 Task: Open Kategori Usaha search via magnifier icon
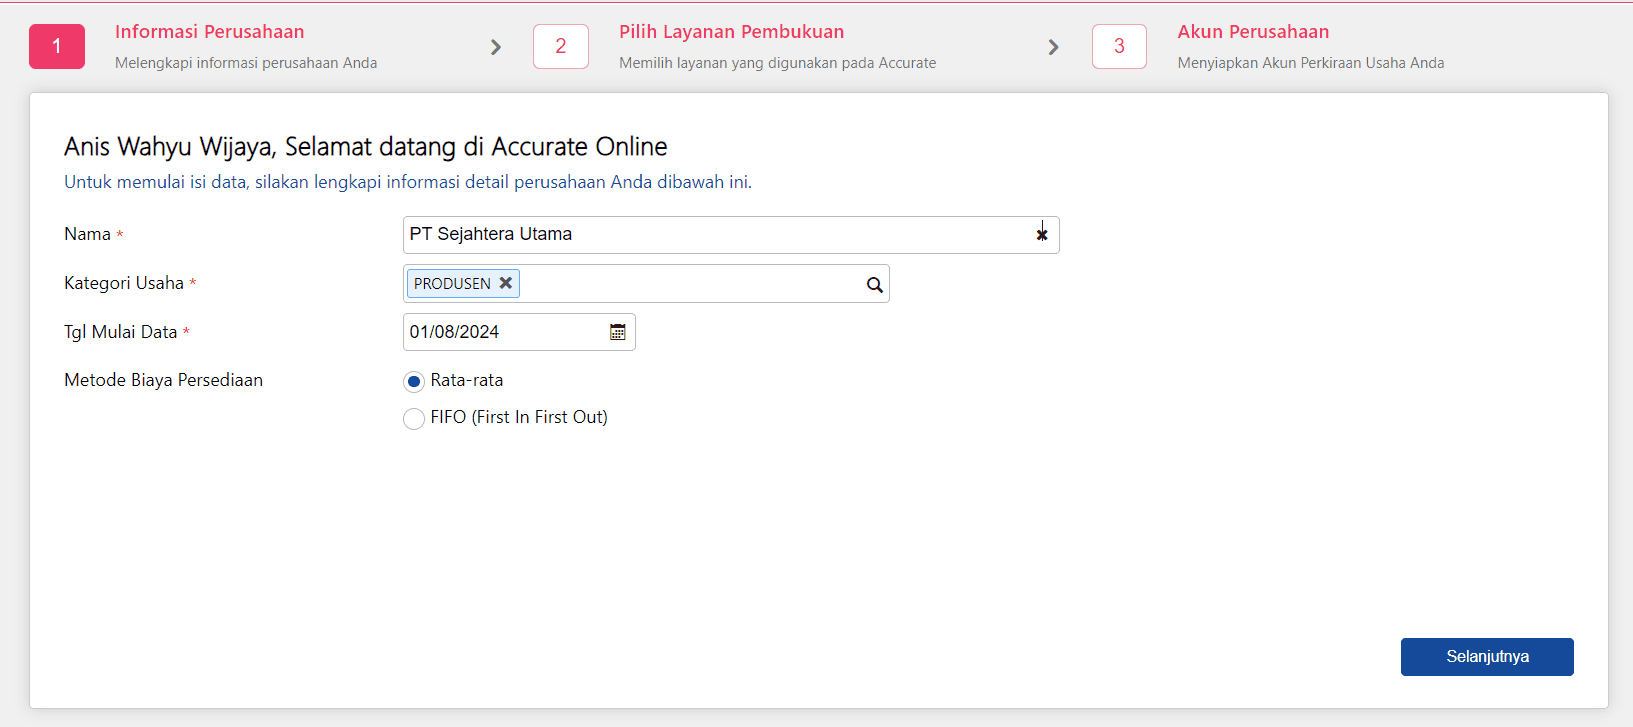[875, 285]
